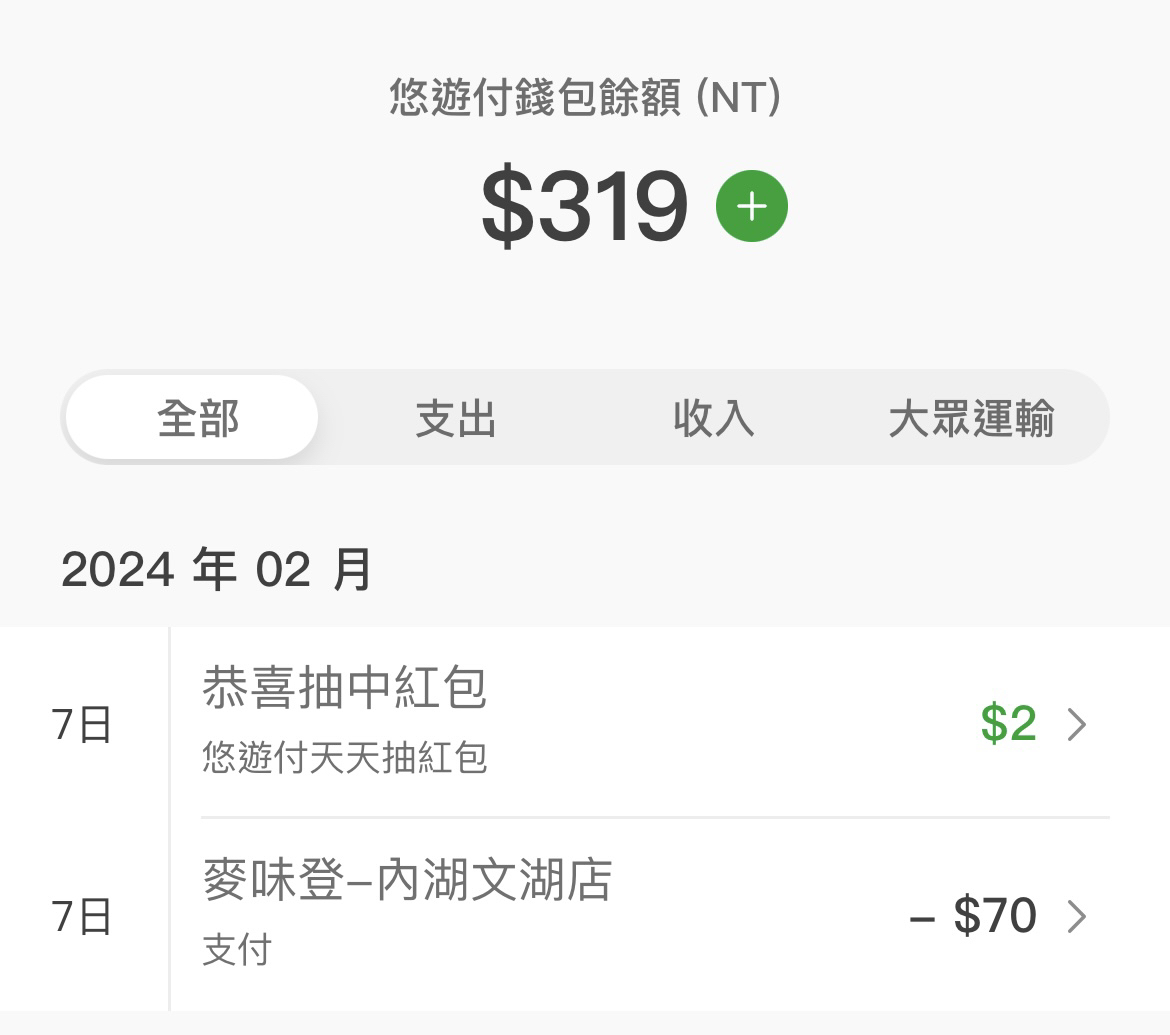Open the chevron beside – $70

coord(1077,916)
